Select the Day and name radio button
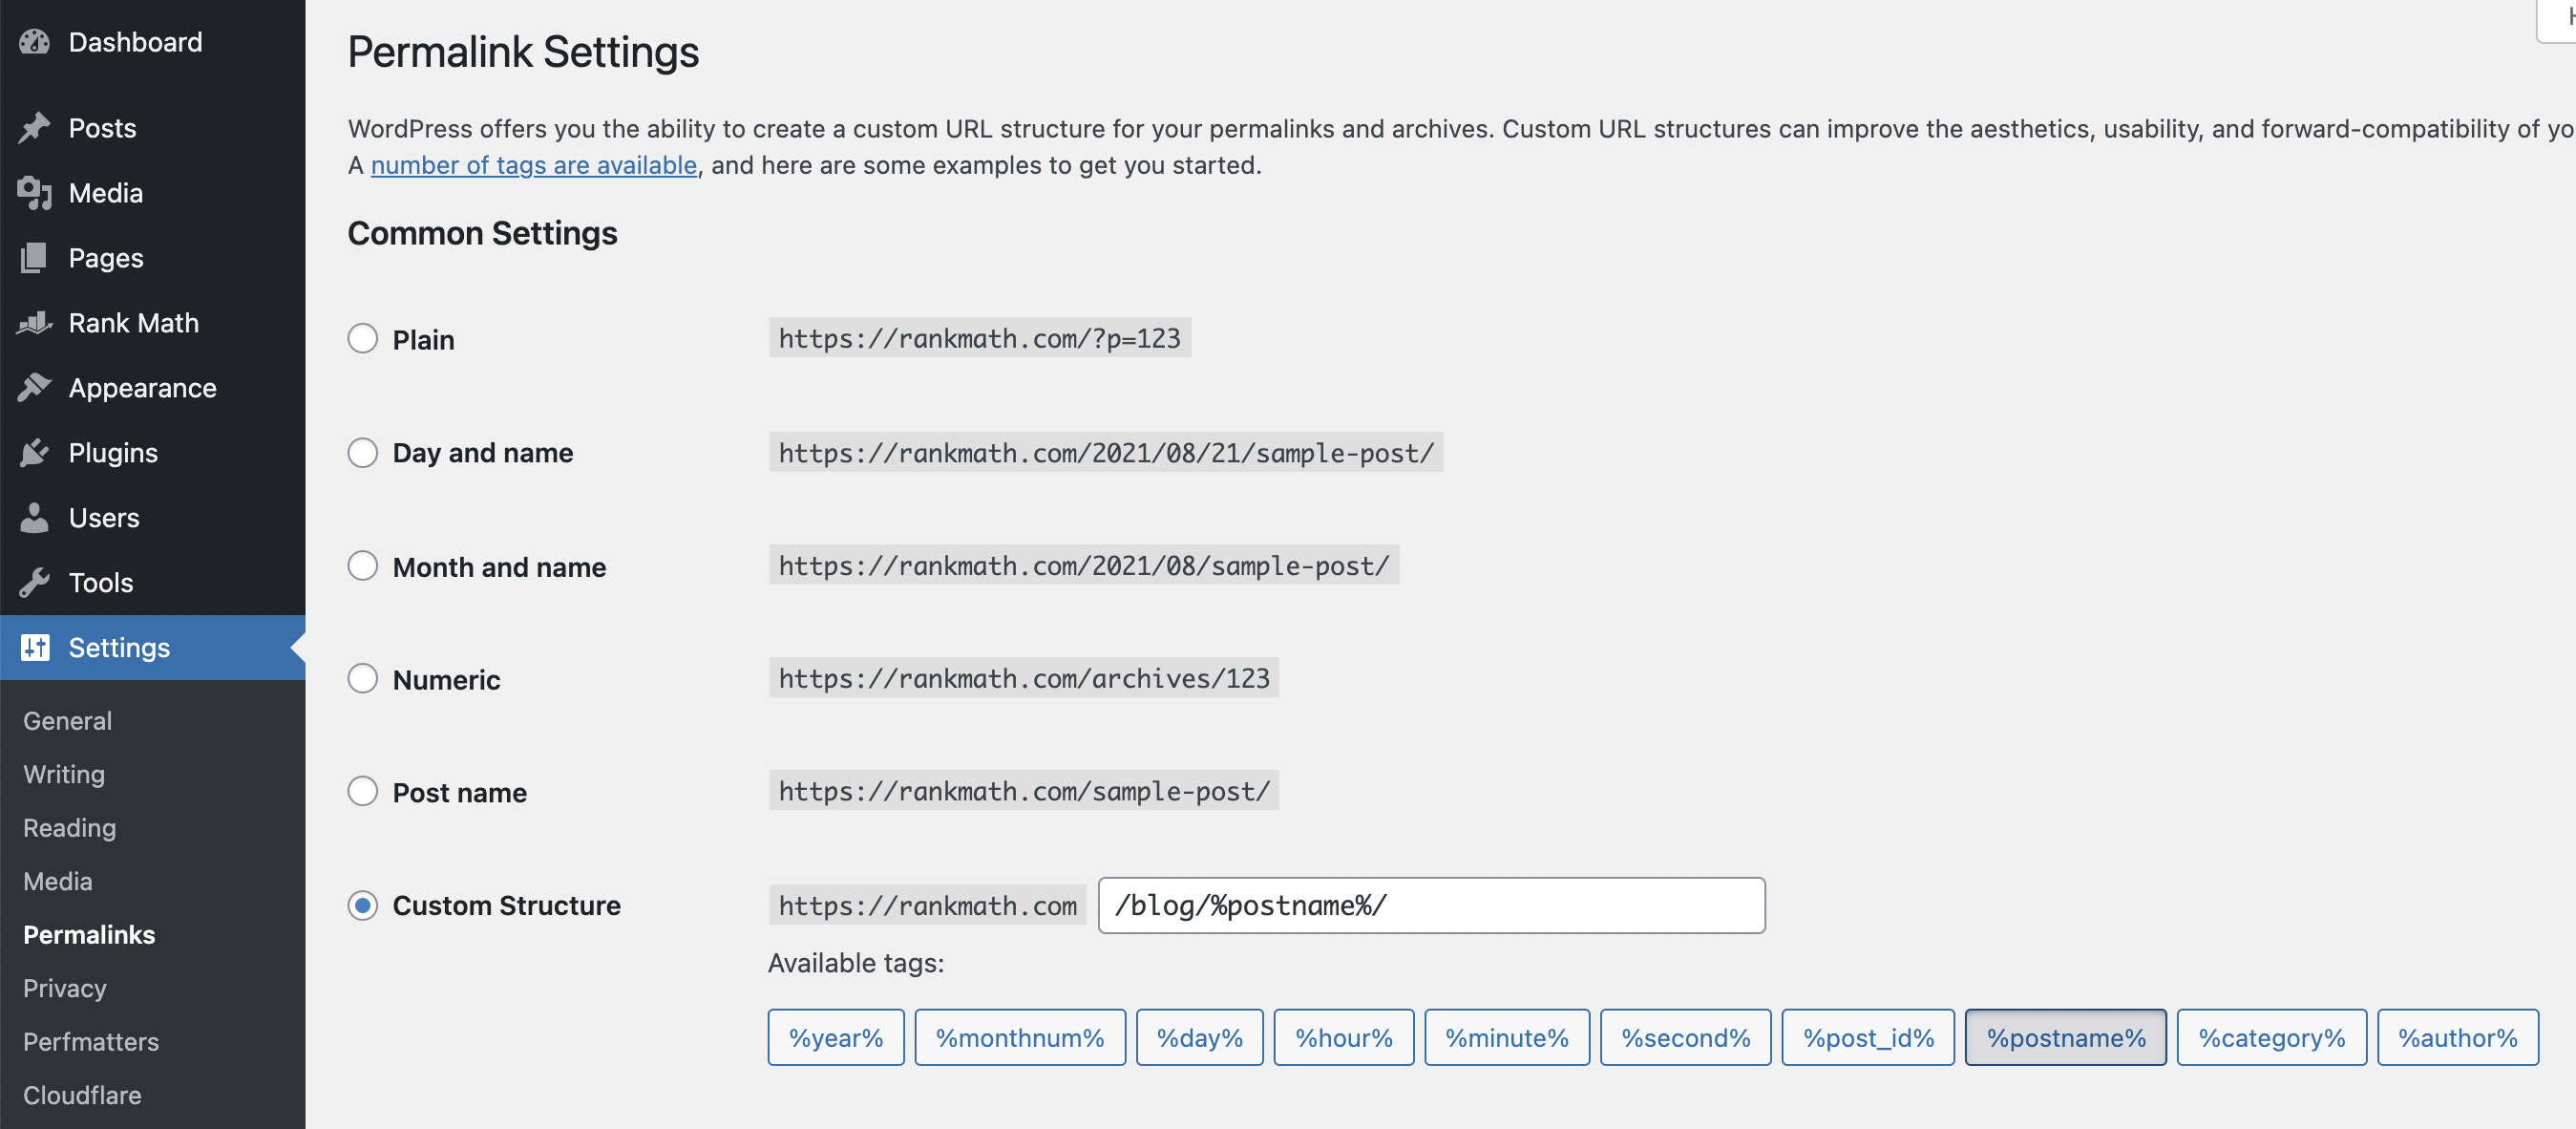Viewport: 2576px width, 1129px height. 362,450
